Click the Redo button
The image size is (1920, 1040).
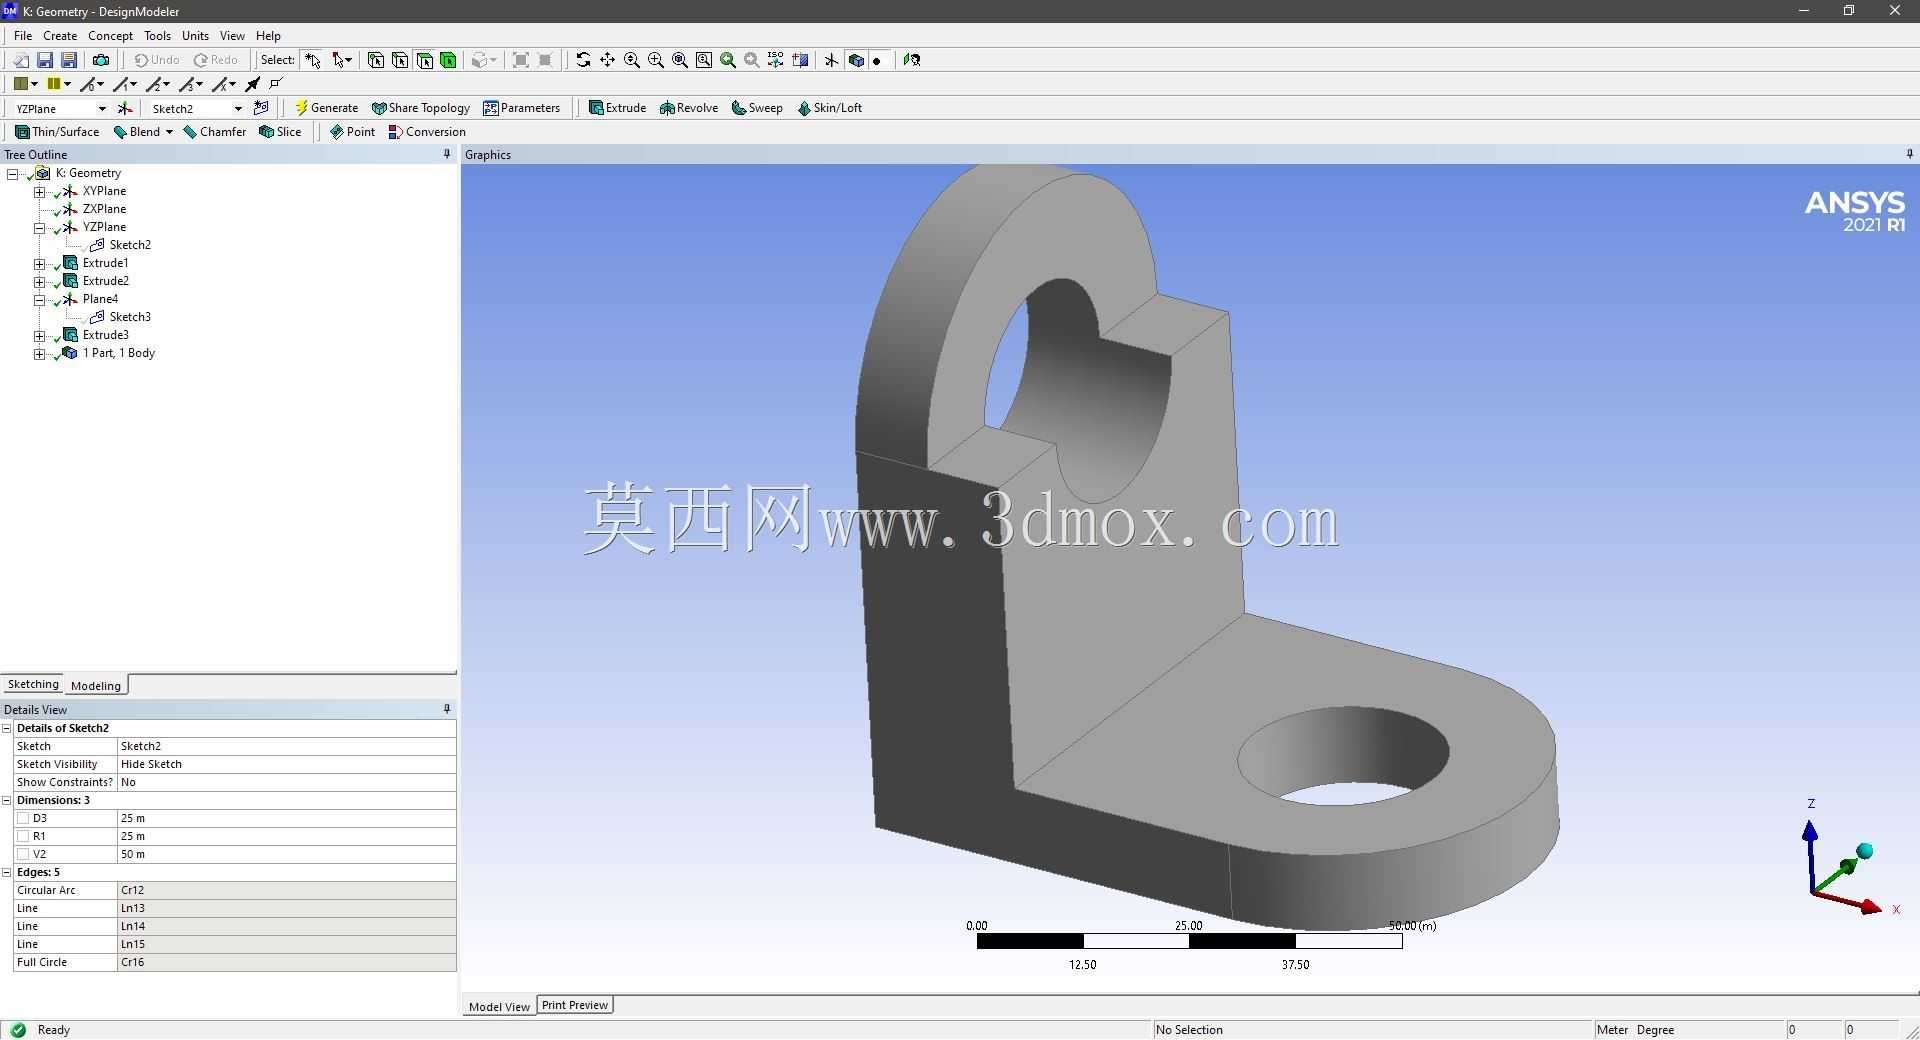[216, 60]
